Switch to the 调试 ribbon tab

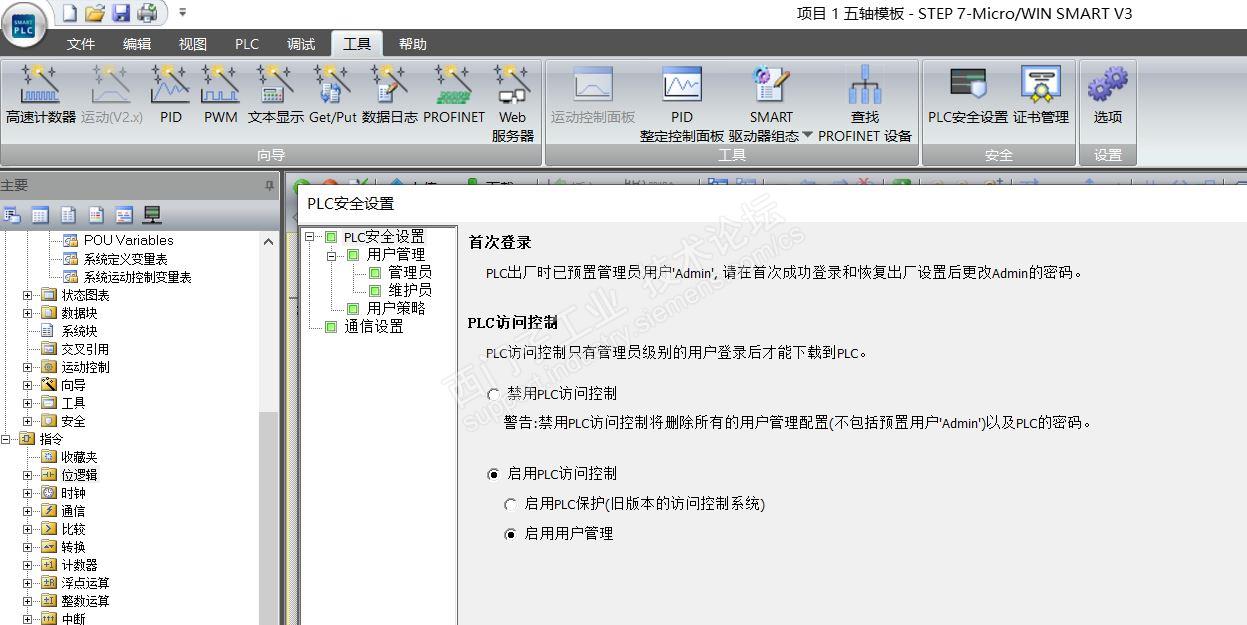click(301, 44)
